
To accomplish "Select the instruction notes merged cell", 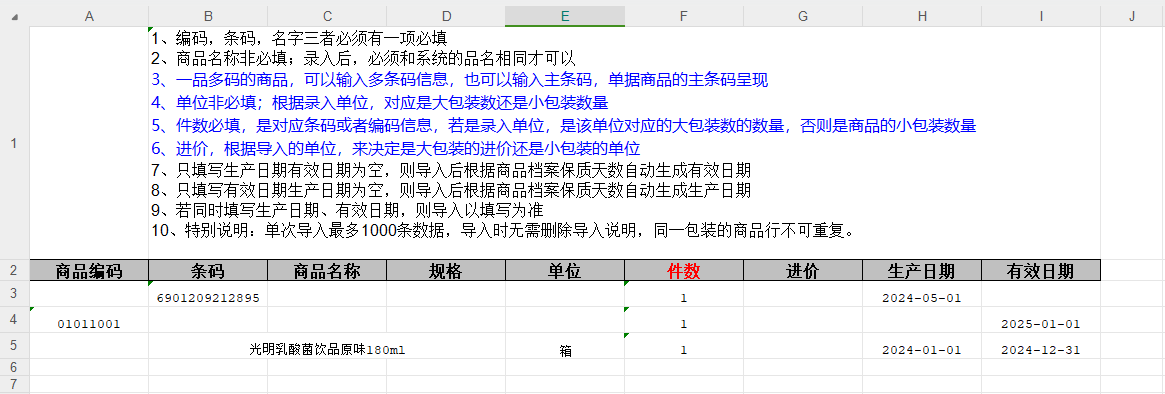I will click(565, 143).
